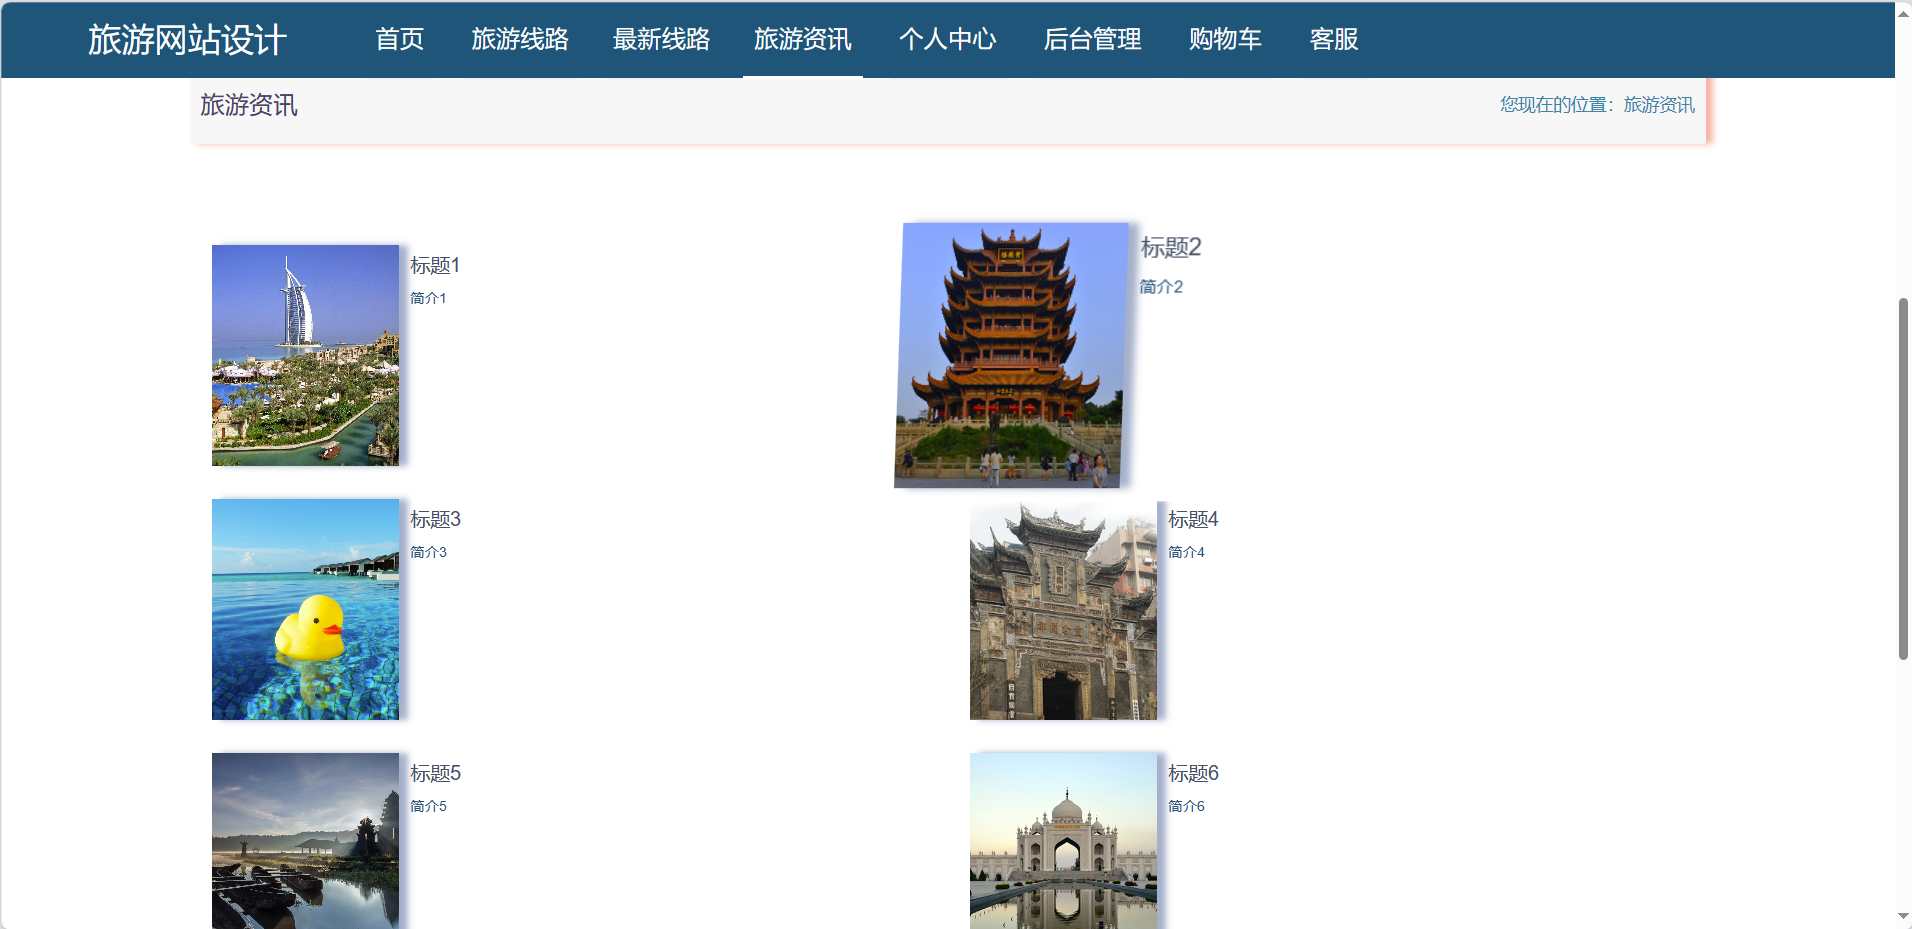
Task: Click the 旅游网站设计 site logo
Action: coord(186,40)
